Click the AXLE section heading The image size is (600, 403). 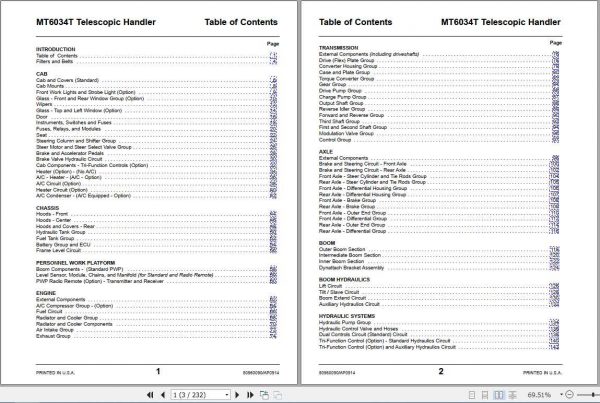tap(326, 152)
